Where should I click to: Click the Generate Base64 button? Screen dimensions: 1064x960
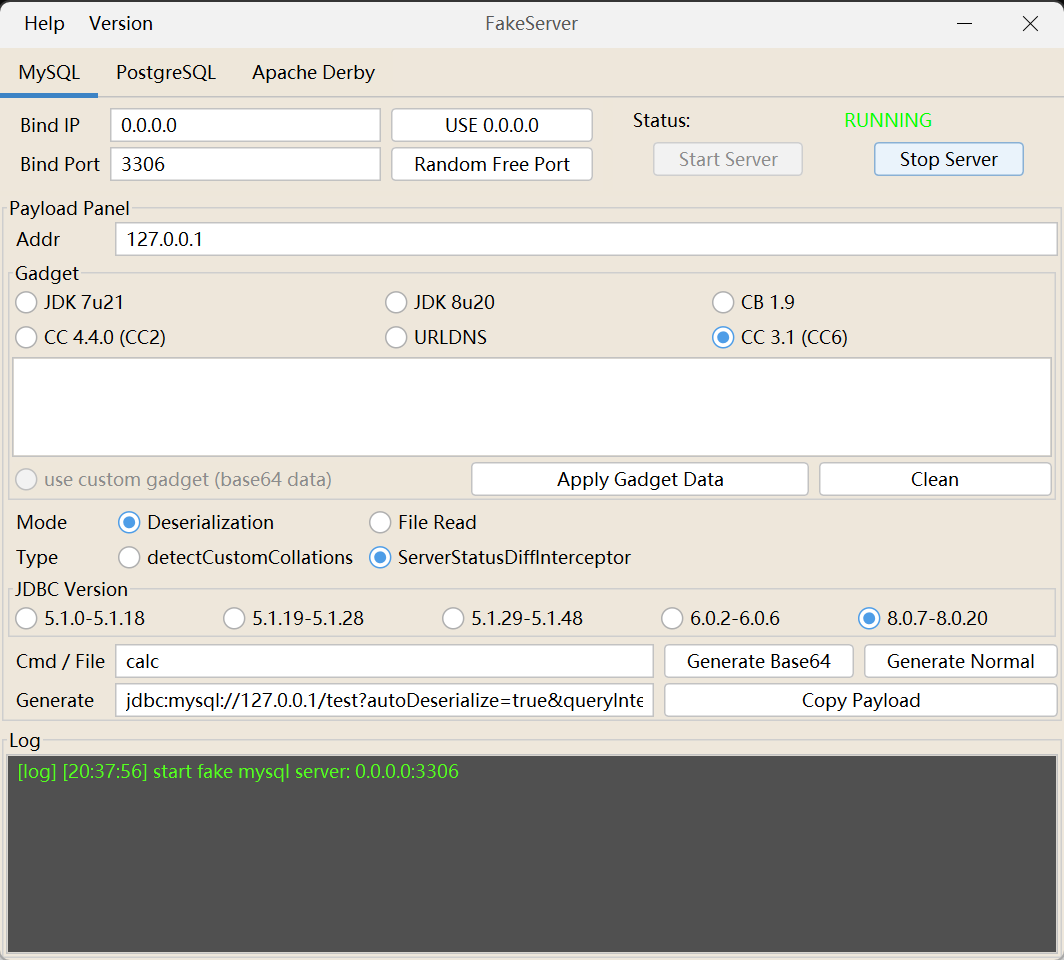pyautogui.click(x=759, y=661)
